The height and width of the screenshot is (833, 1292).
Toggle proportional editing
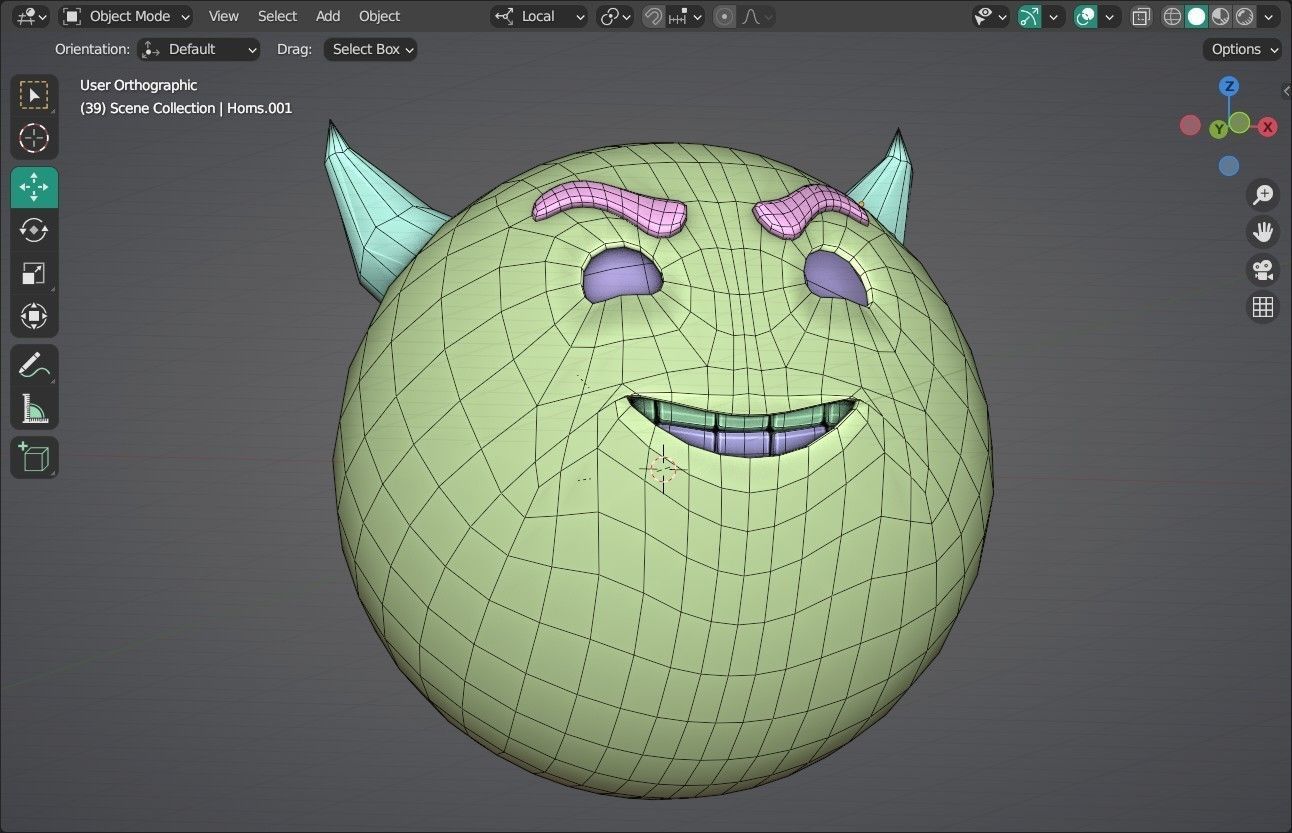point(725,16)
